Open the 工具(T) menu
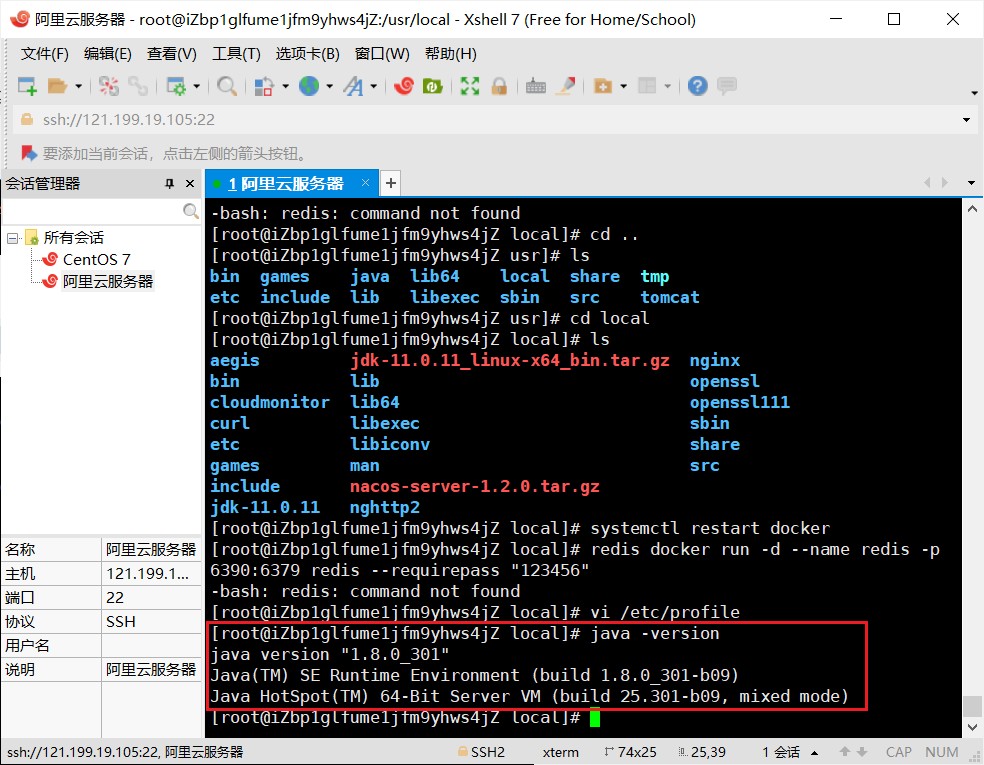The width and height of the screenshot is (984, 765). pos(236,54)
